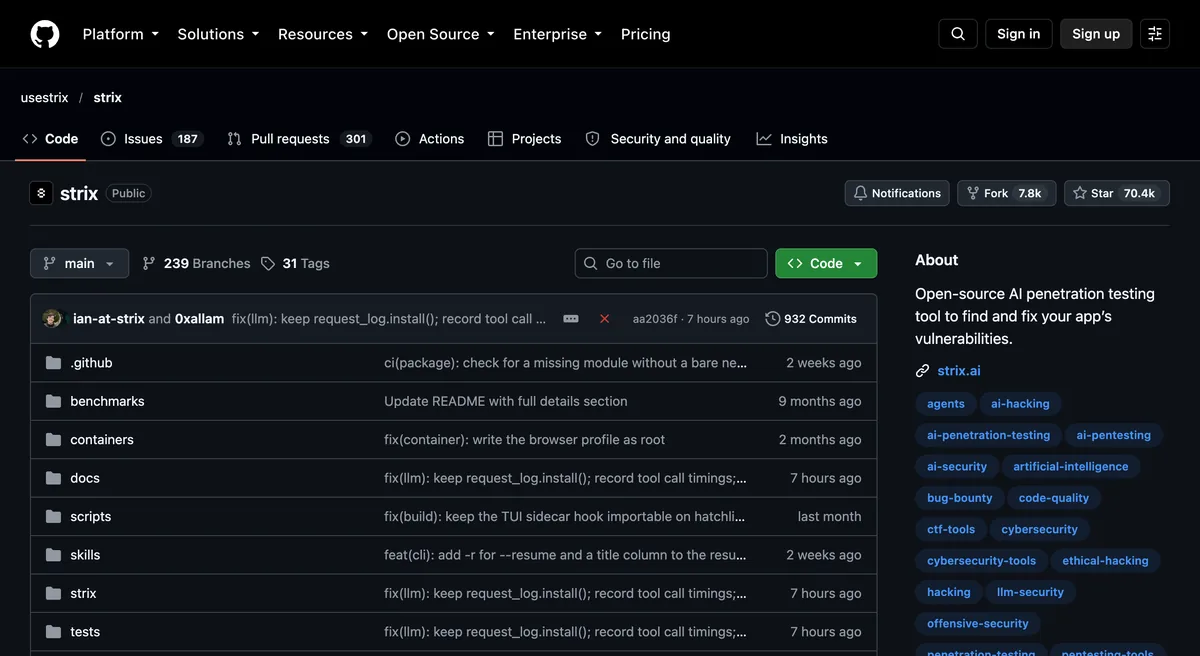1200x656 pixels.
Task: Open the strix.ai website link
Action: click(959, 371)
